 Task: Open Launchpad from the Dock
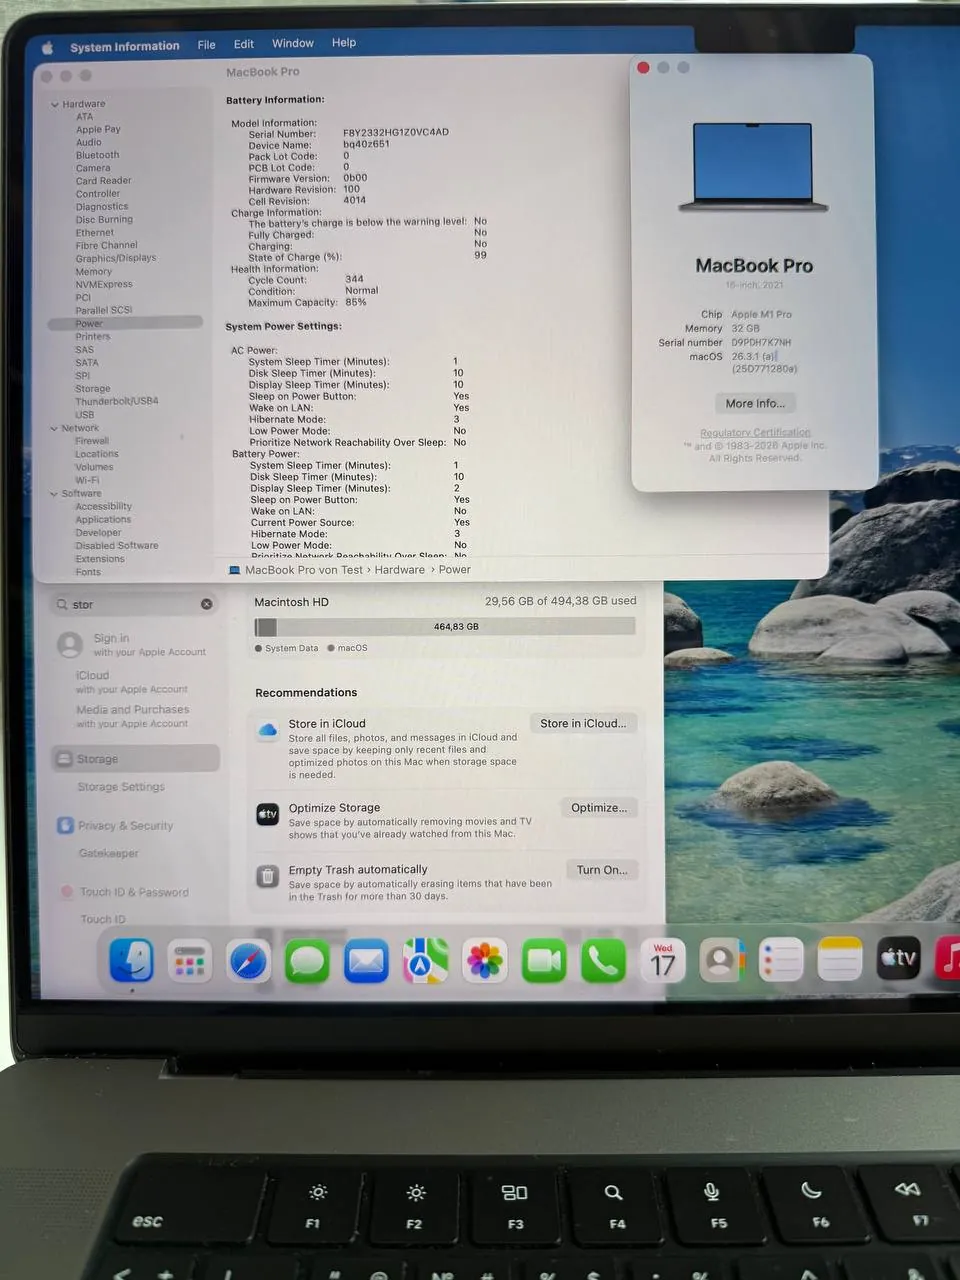click(x=189, y=962)
